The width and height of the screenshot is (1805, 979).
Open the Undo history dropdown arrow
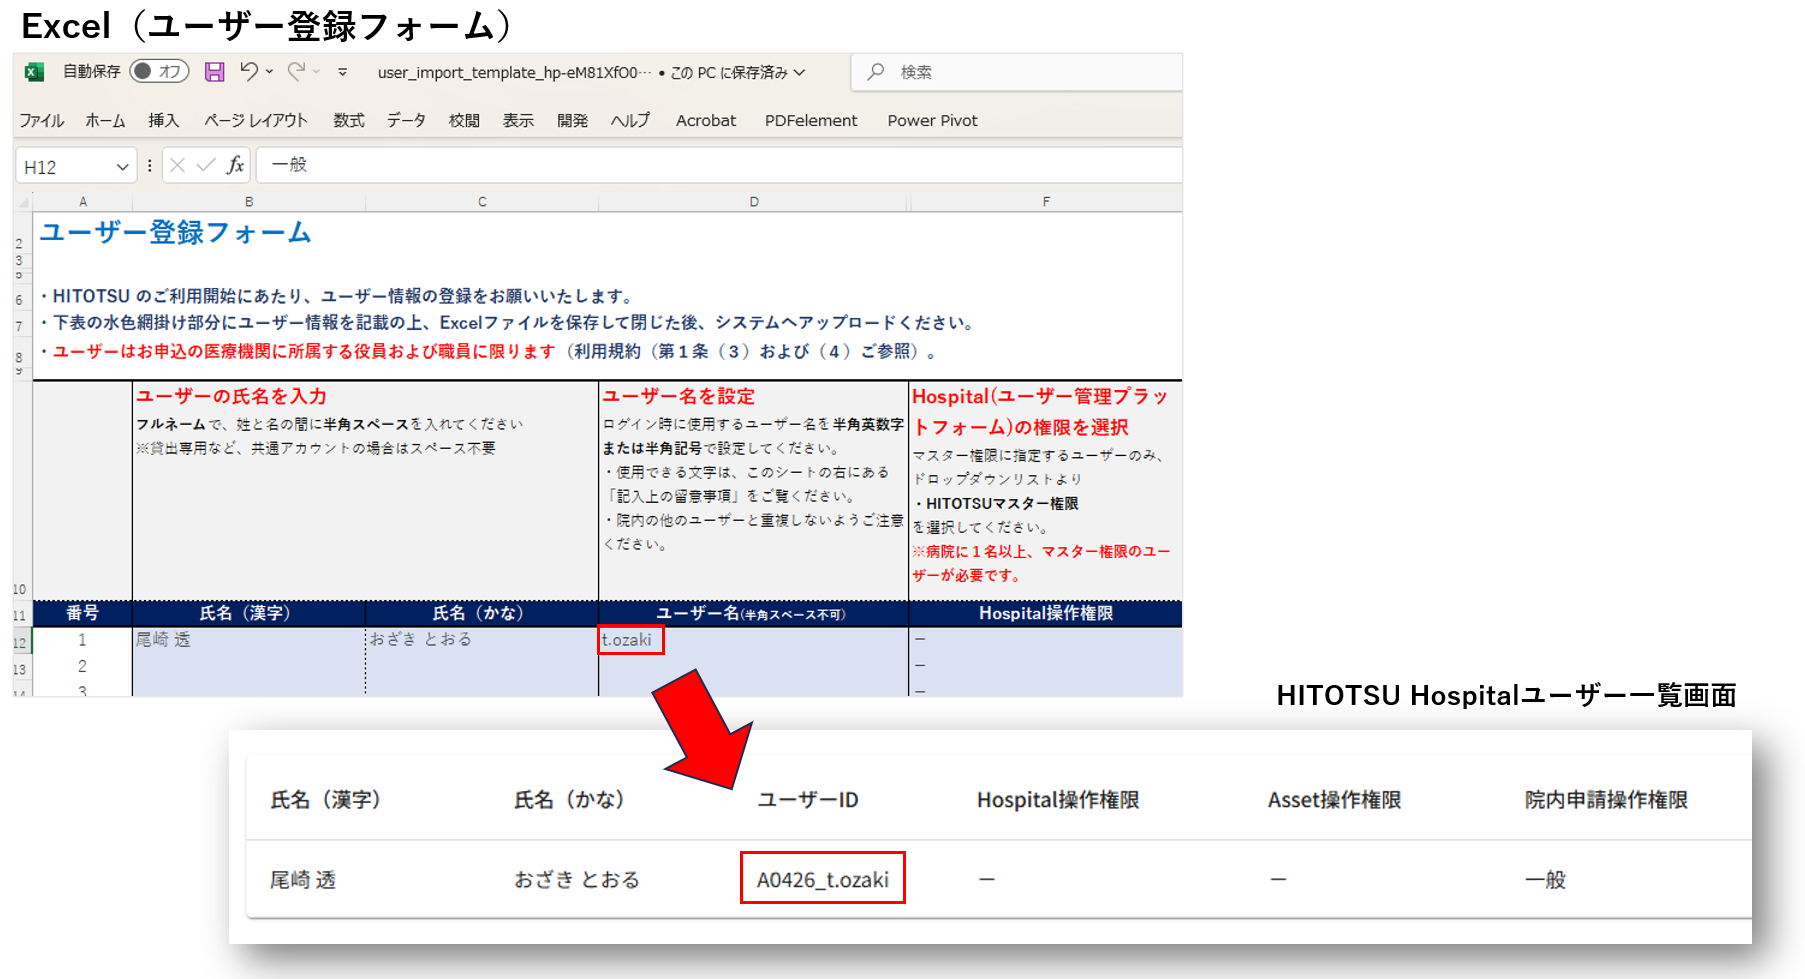pyautogui.click(x=269, y=72)
